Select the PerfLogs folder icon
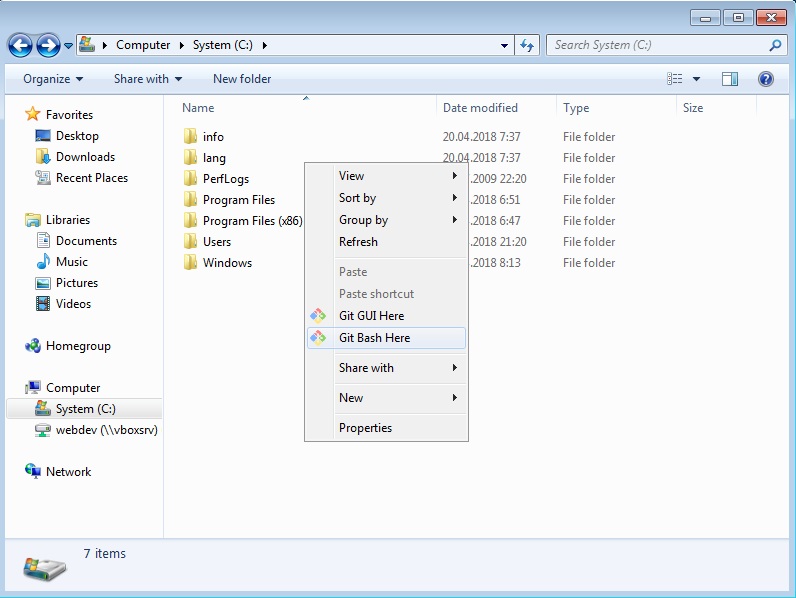This screenshot has width=796, height=598. [x=190, y=178]
